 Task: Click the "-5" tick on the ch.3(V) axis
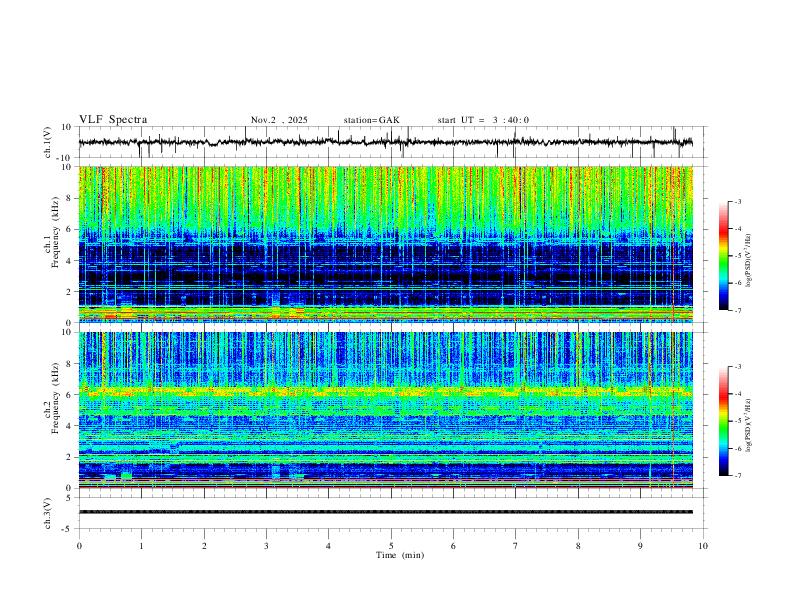68,529
